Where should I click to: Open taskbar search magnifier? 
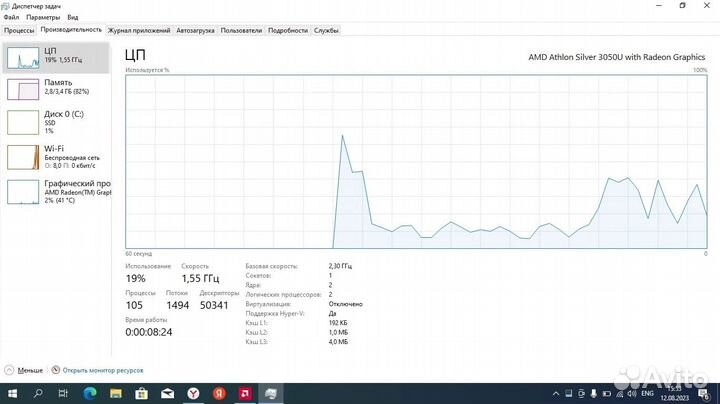[38, 393]
